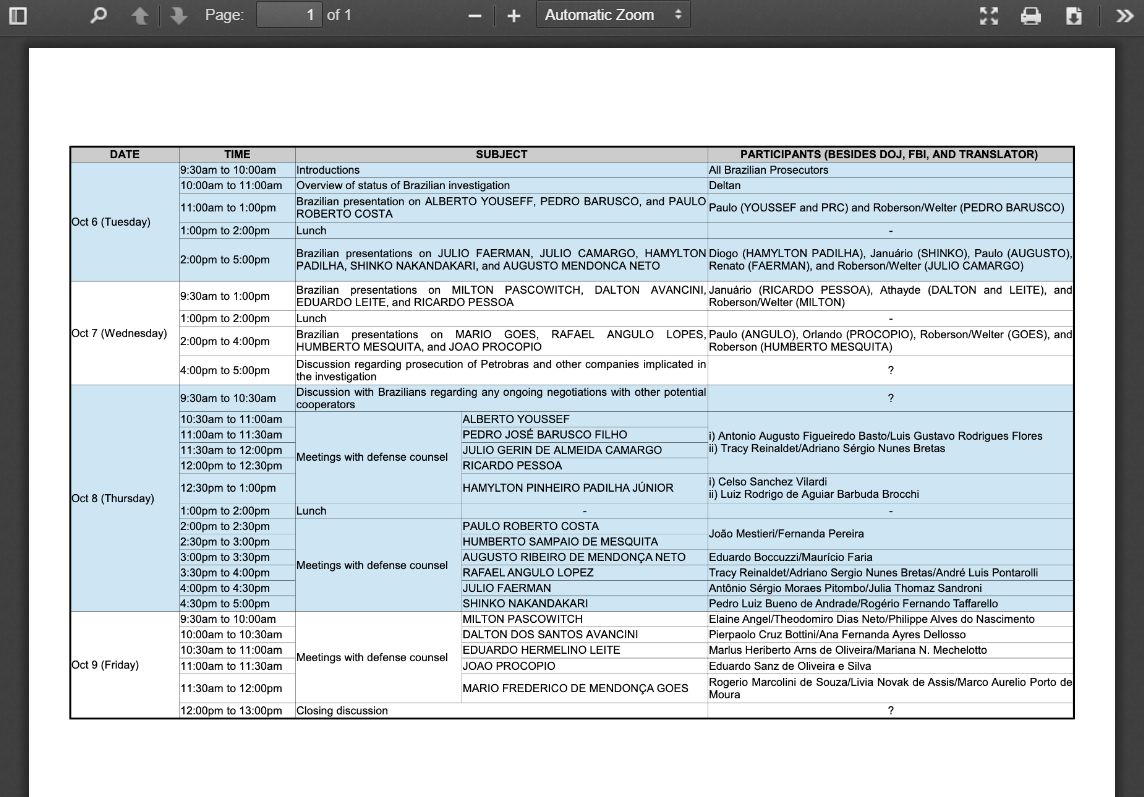
Task: Click 'All Brazilian Prosecutors' participants cell
Action: [890, 170]
